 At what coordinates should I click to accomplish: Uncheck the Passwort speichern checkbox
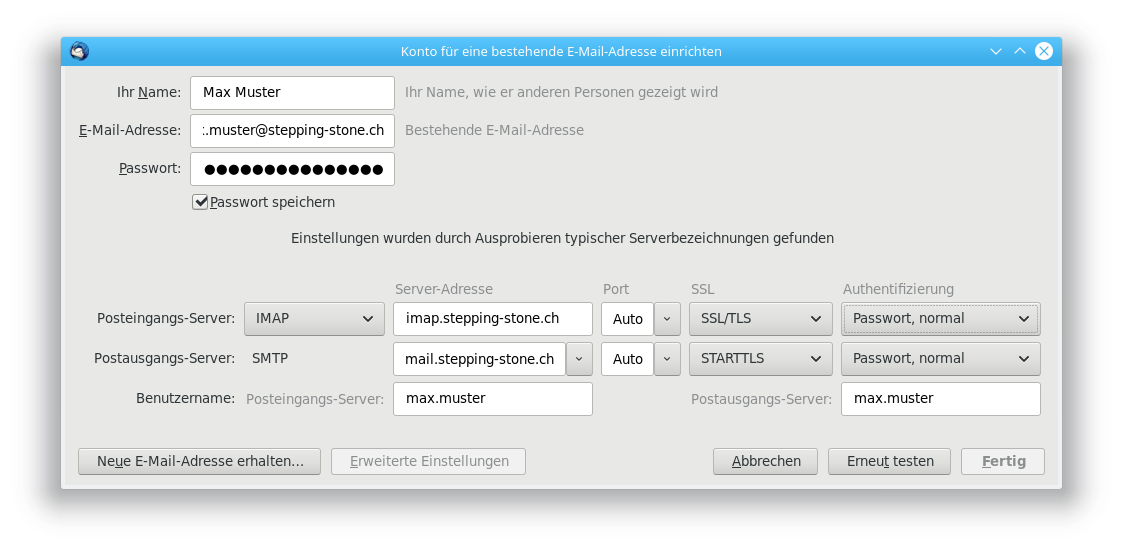tap(200, 202)
